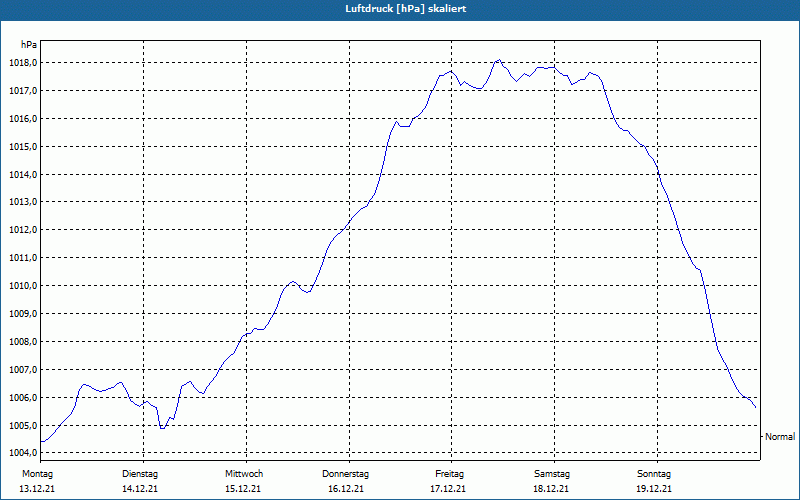Select the 1004,0 axis value
The image size is (800, 500).
point(23,453)
